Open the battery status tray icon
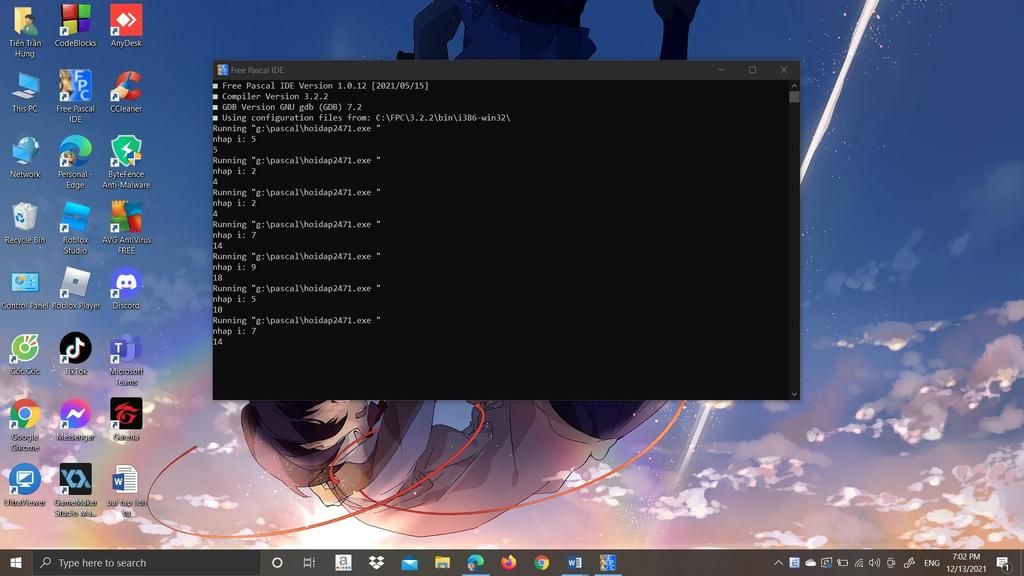Viewport: 1024px width, 576px height. point(842,562)
